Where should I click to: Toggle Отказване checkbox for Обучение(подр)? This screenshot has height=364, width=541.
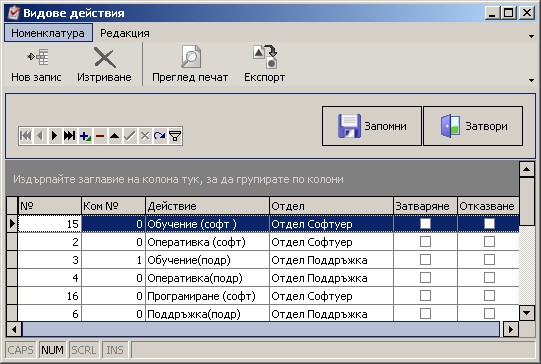point(489,259)
